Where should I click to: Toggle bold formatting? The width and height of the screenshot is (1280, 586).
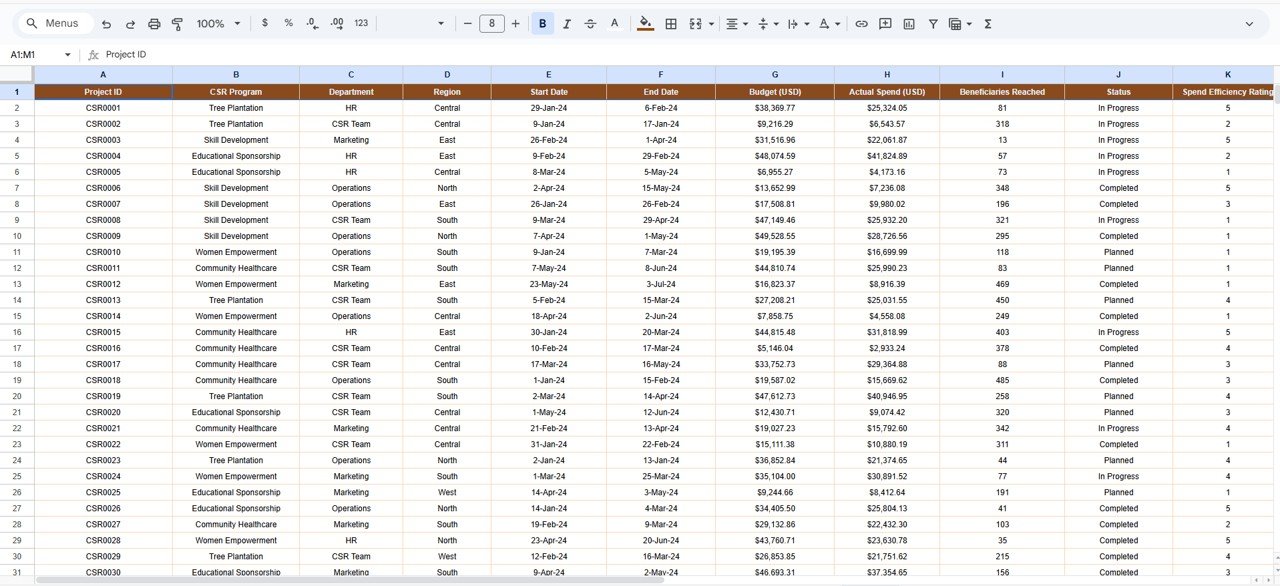click(x=543, y=23)
